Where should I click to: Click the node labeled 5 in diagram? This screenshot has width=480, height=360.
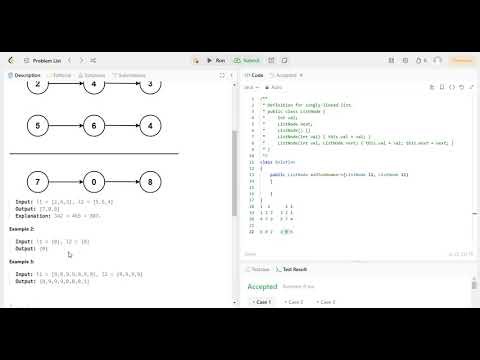(38, 126)
